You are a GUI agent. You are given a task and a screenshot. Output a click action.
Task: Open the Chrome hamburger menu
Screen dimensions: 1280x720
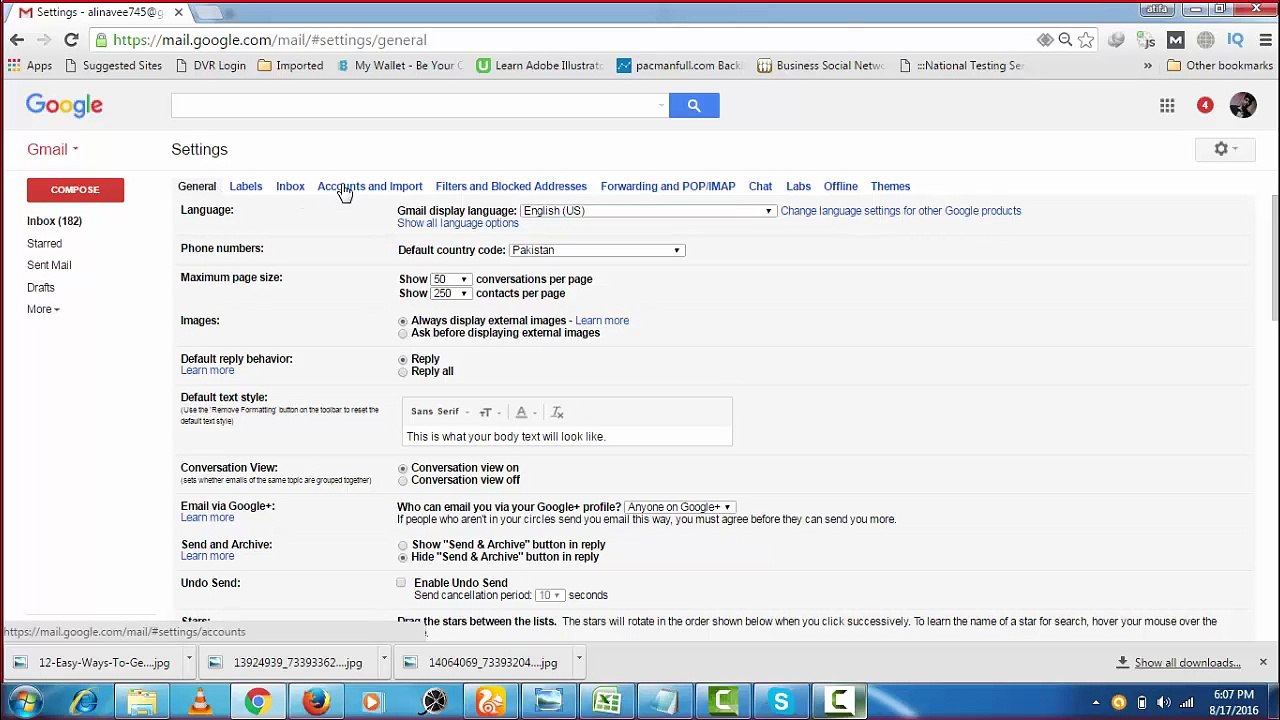pos(1266,40)
